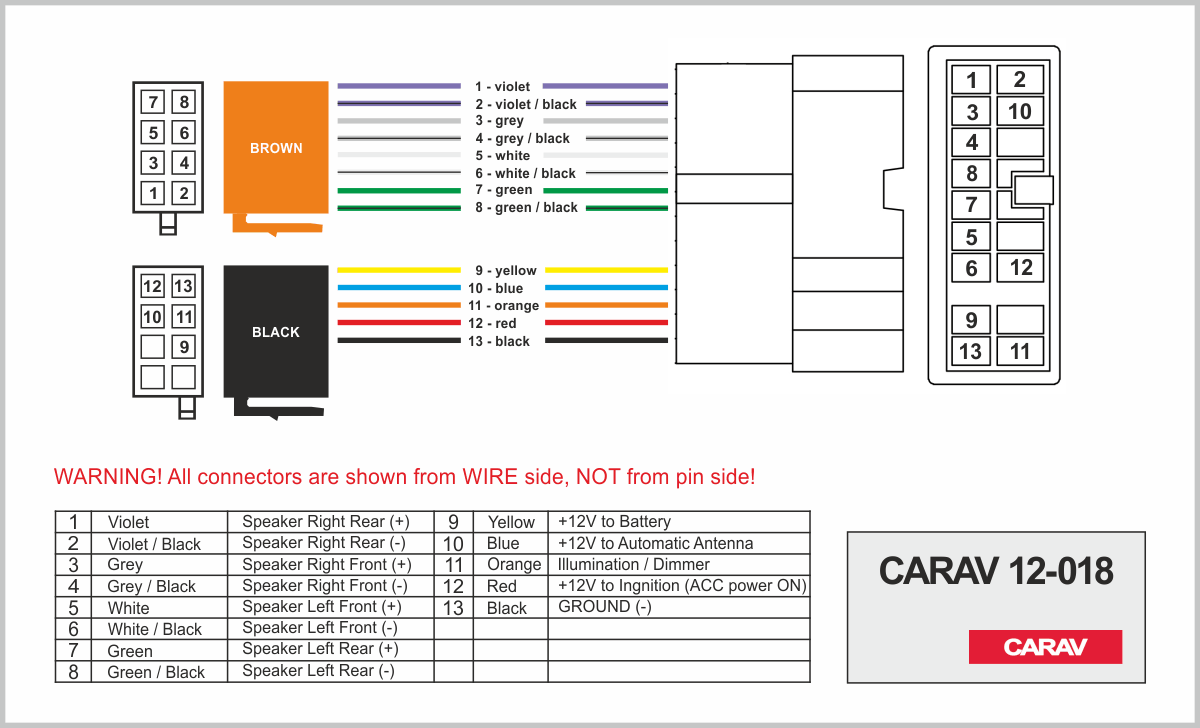Select pin 1 in the upper-left connector pinout

pyautogui.click(x=153, y=193)
